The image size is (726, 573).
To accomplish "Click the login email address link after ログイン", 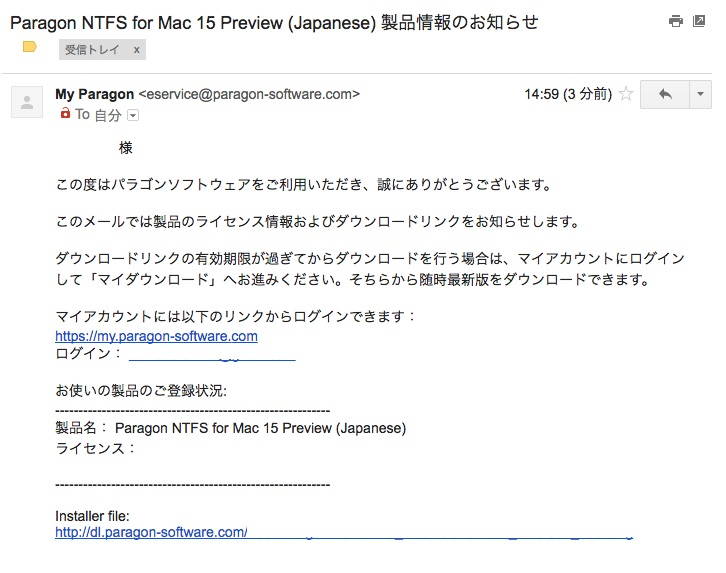I will click(212, 354).
